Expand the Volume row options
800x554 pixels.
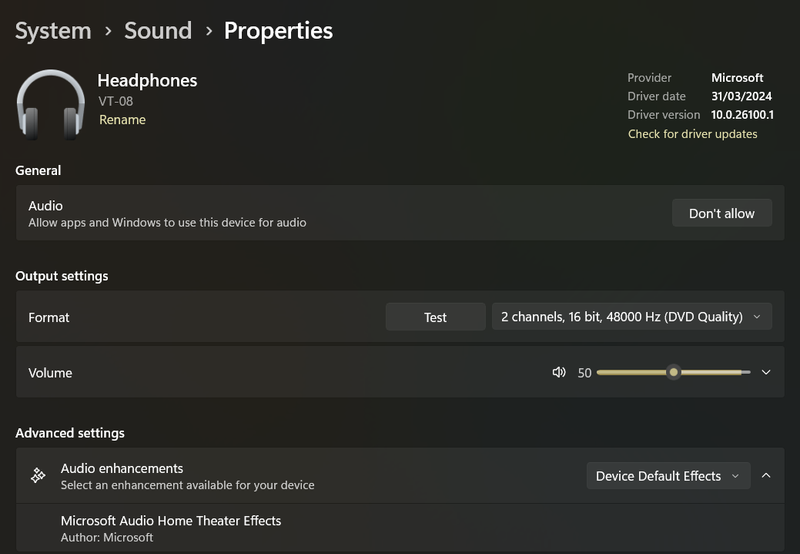[x=766, y=372]
